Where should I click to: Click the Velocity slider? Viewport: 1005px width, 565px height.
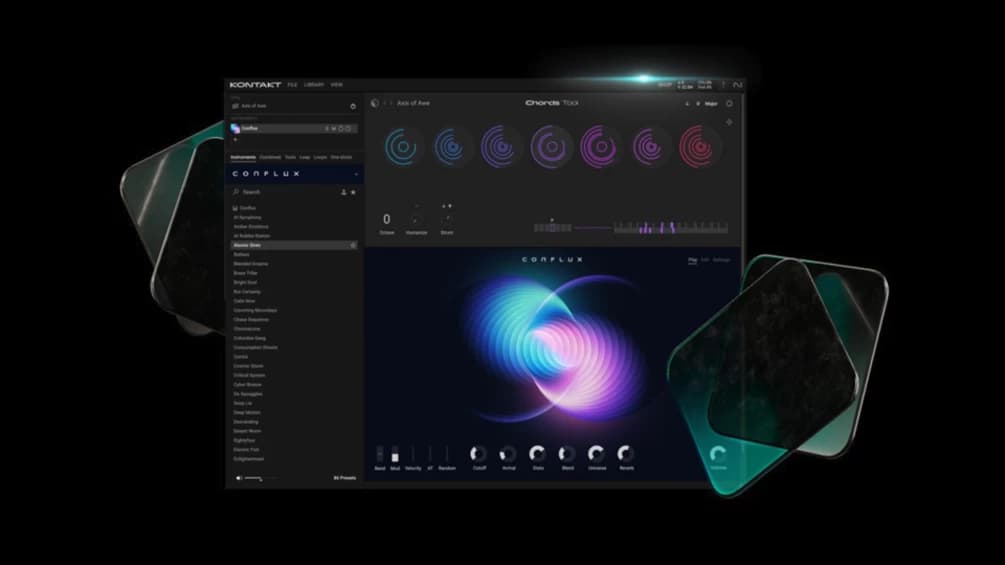click(x=413, y=454)
